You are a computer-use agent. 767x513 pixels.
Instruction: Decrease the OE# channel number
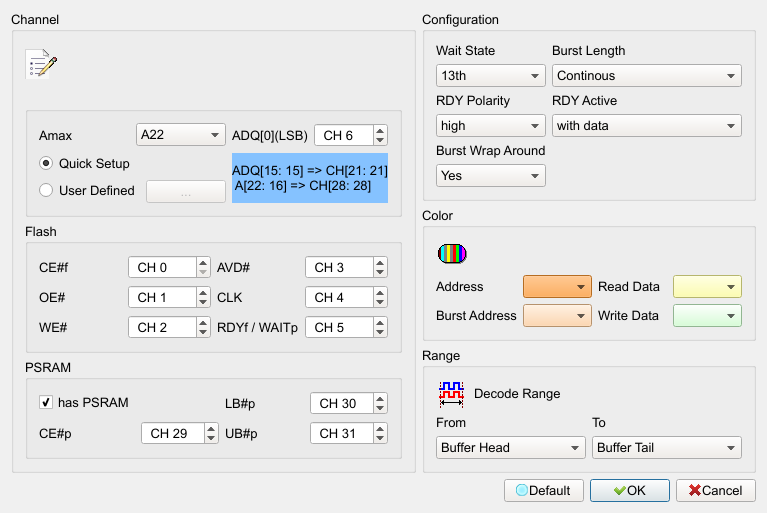pos(203,303)
